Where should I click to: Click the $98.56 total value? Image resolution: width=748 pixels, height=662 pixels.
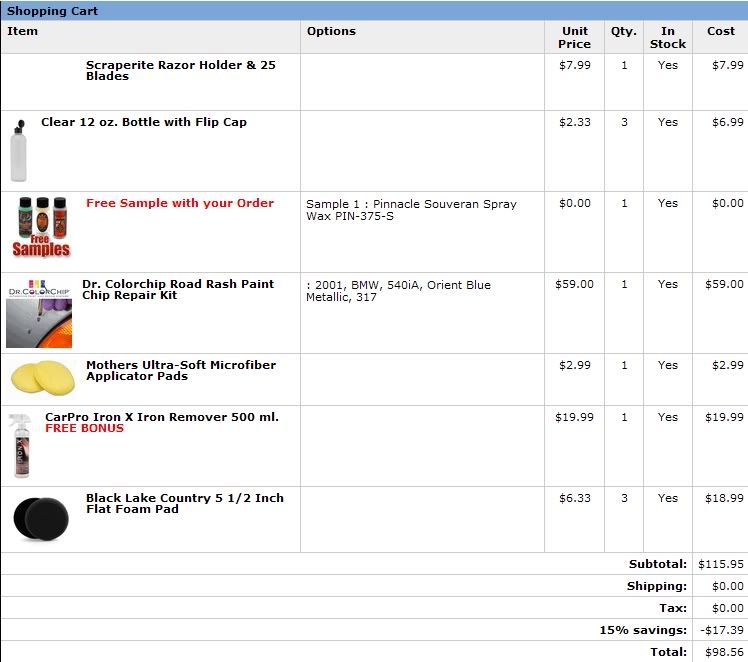coord(724,652)
